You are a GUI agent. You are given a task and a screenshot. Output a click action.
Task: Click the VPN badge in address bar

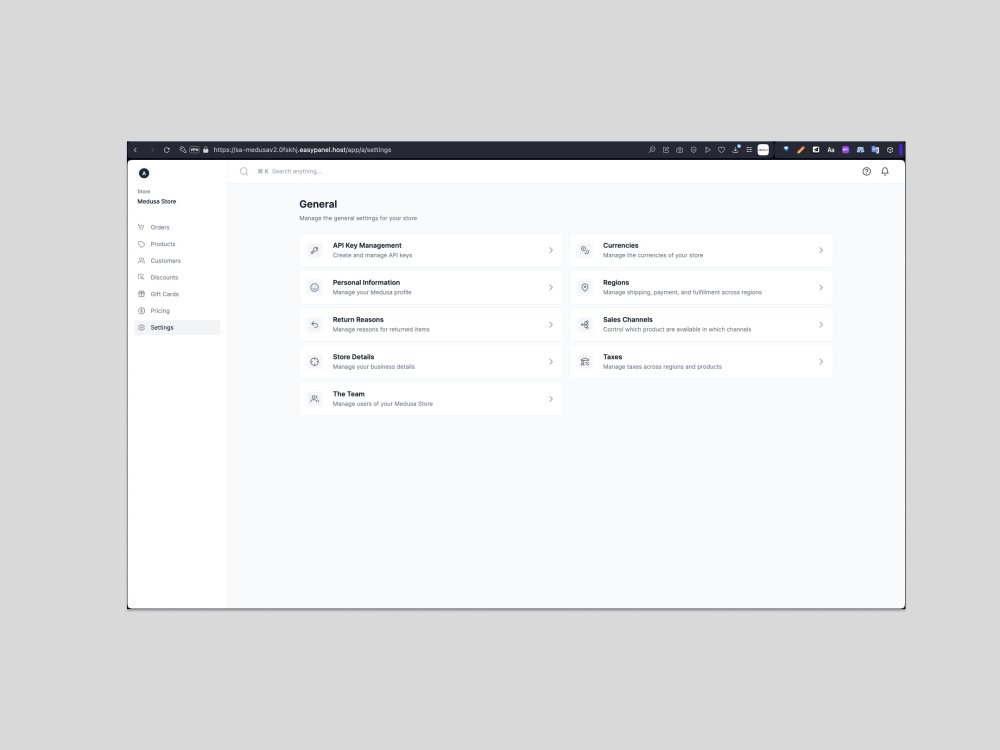[x=194, y=150]
